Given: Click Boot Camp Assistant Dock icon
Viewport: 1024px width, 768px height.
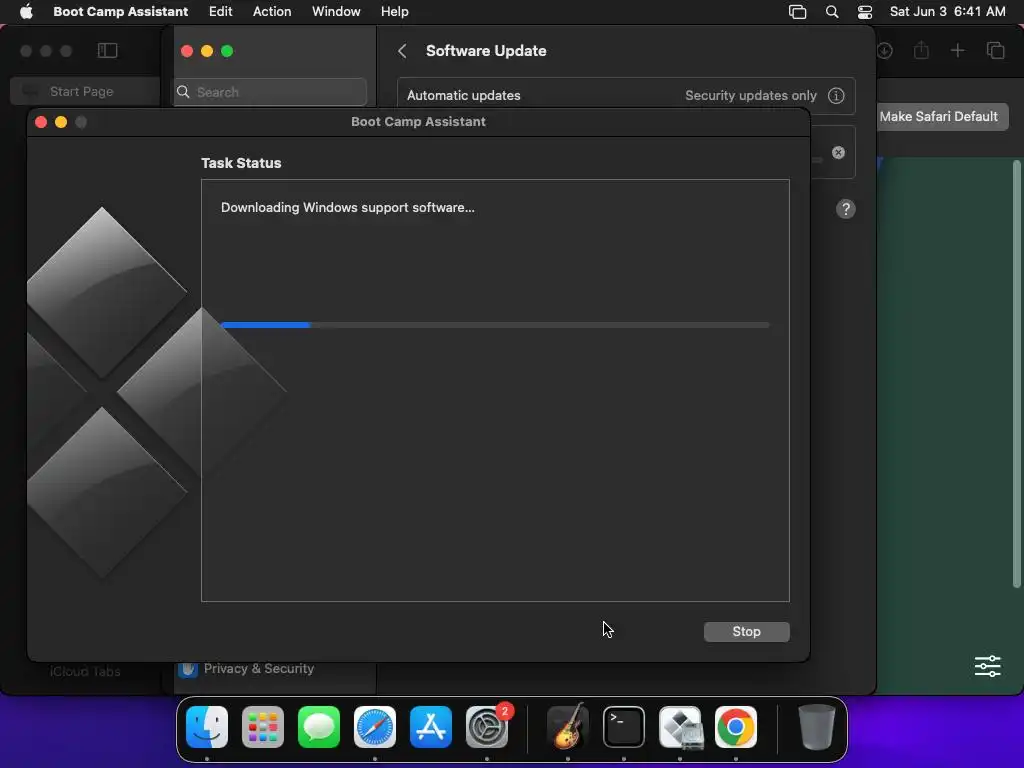Looking at the screenshot, I should [680, 727].
